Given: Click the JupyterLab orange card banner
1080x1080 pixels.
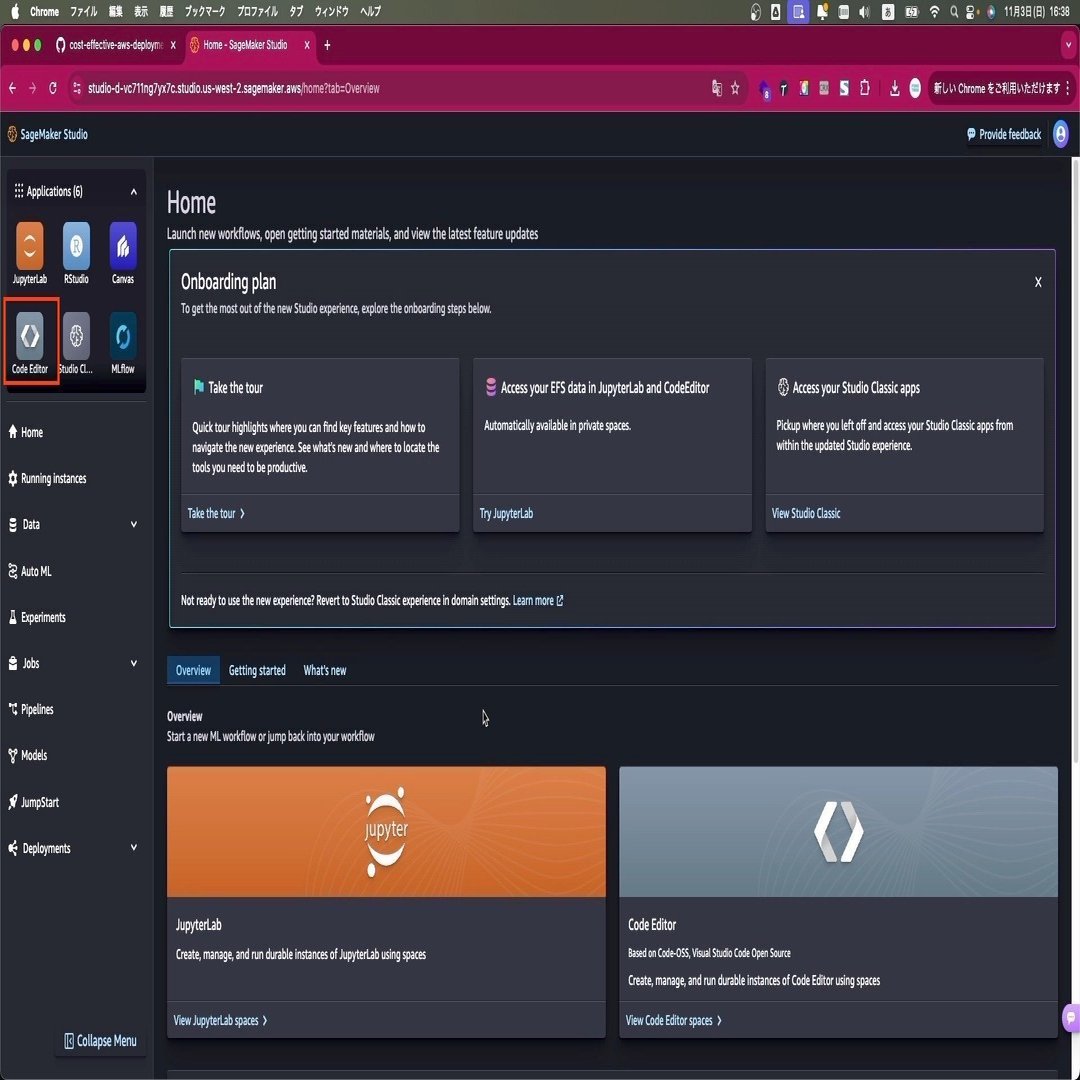Looking at the screenshot, I should point(386,831).
